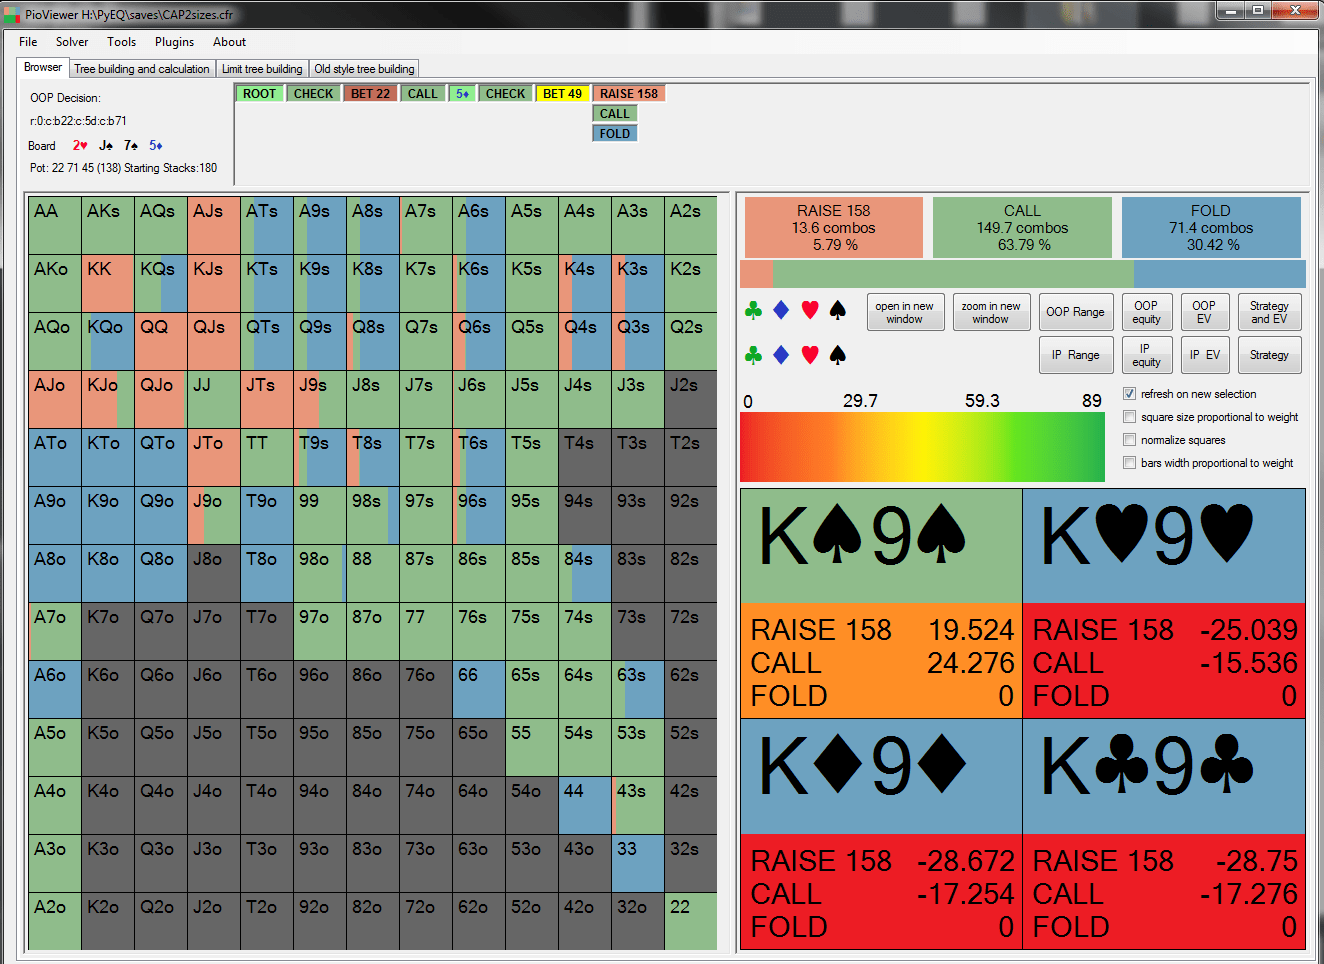Click the red heart icon in the OOP Range row
Image resolution: width=1324 pixels, height=964 pixels.
810,311
